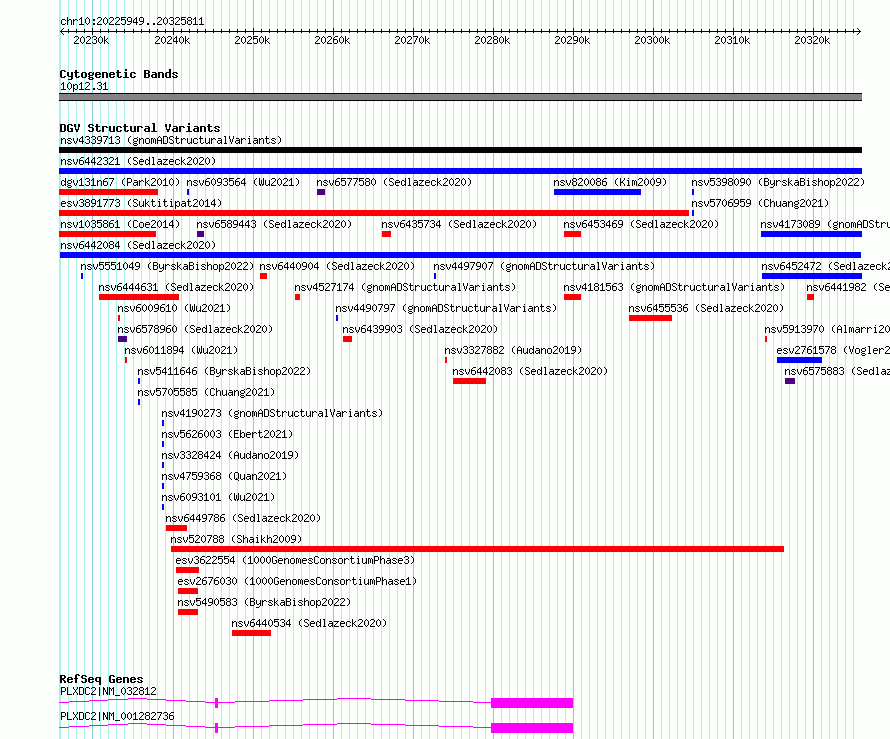This screenshot has height=739, width=890.
Task: Open nsv5411646 (ByrskaBishop2022) label
Action: pos(224,371)
